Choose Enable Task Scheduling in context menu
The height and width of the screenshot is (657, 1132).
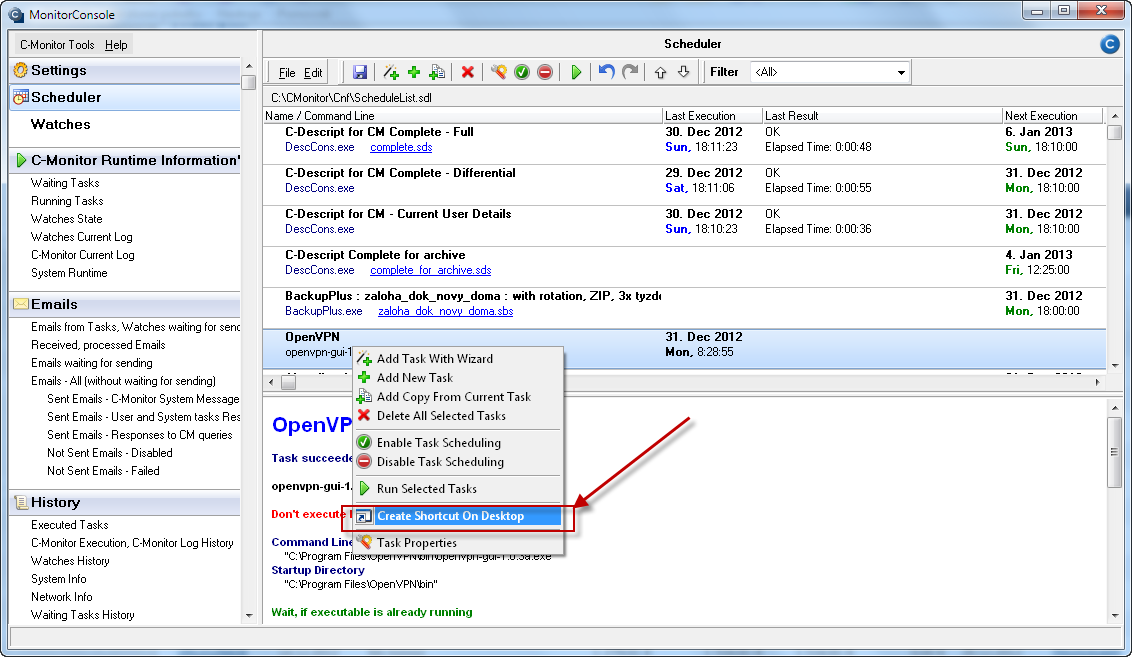click(x=458, y=443)
